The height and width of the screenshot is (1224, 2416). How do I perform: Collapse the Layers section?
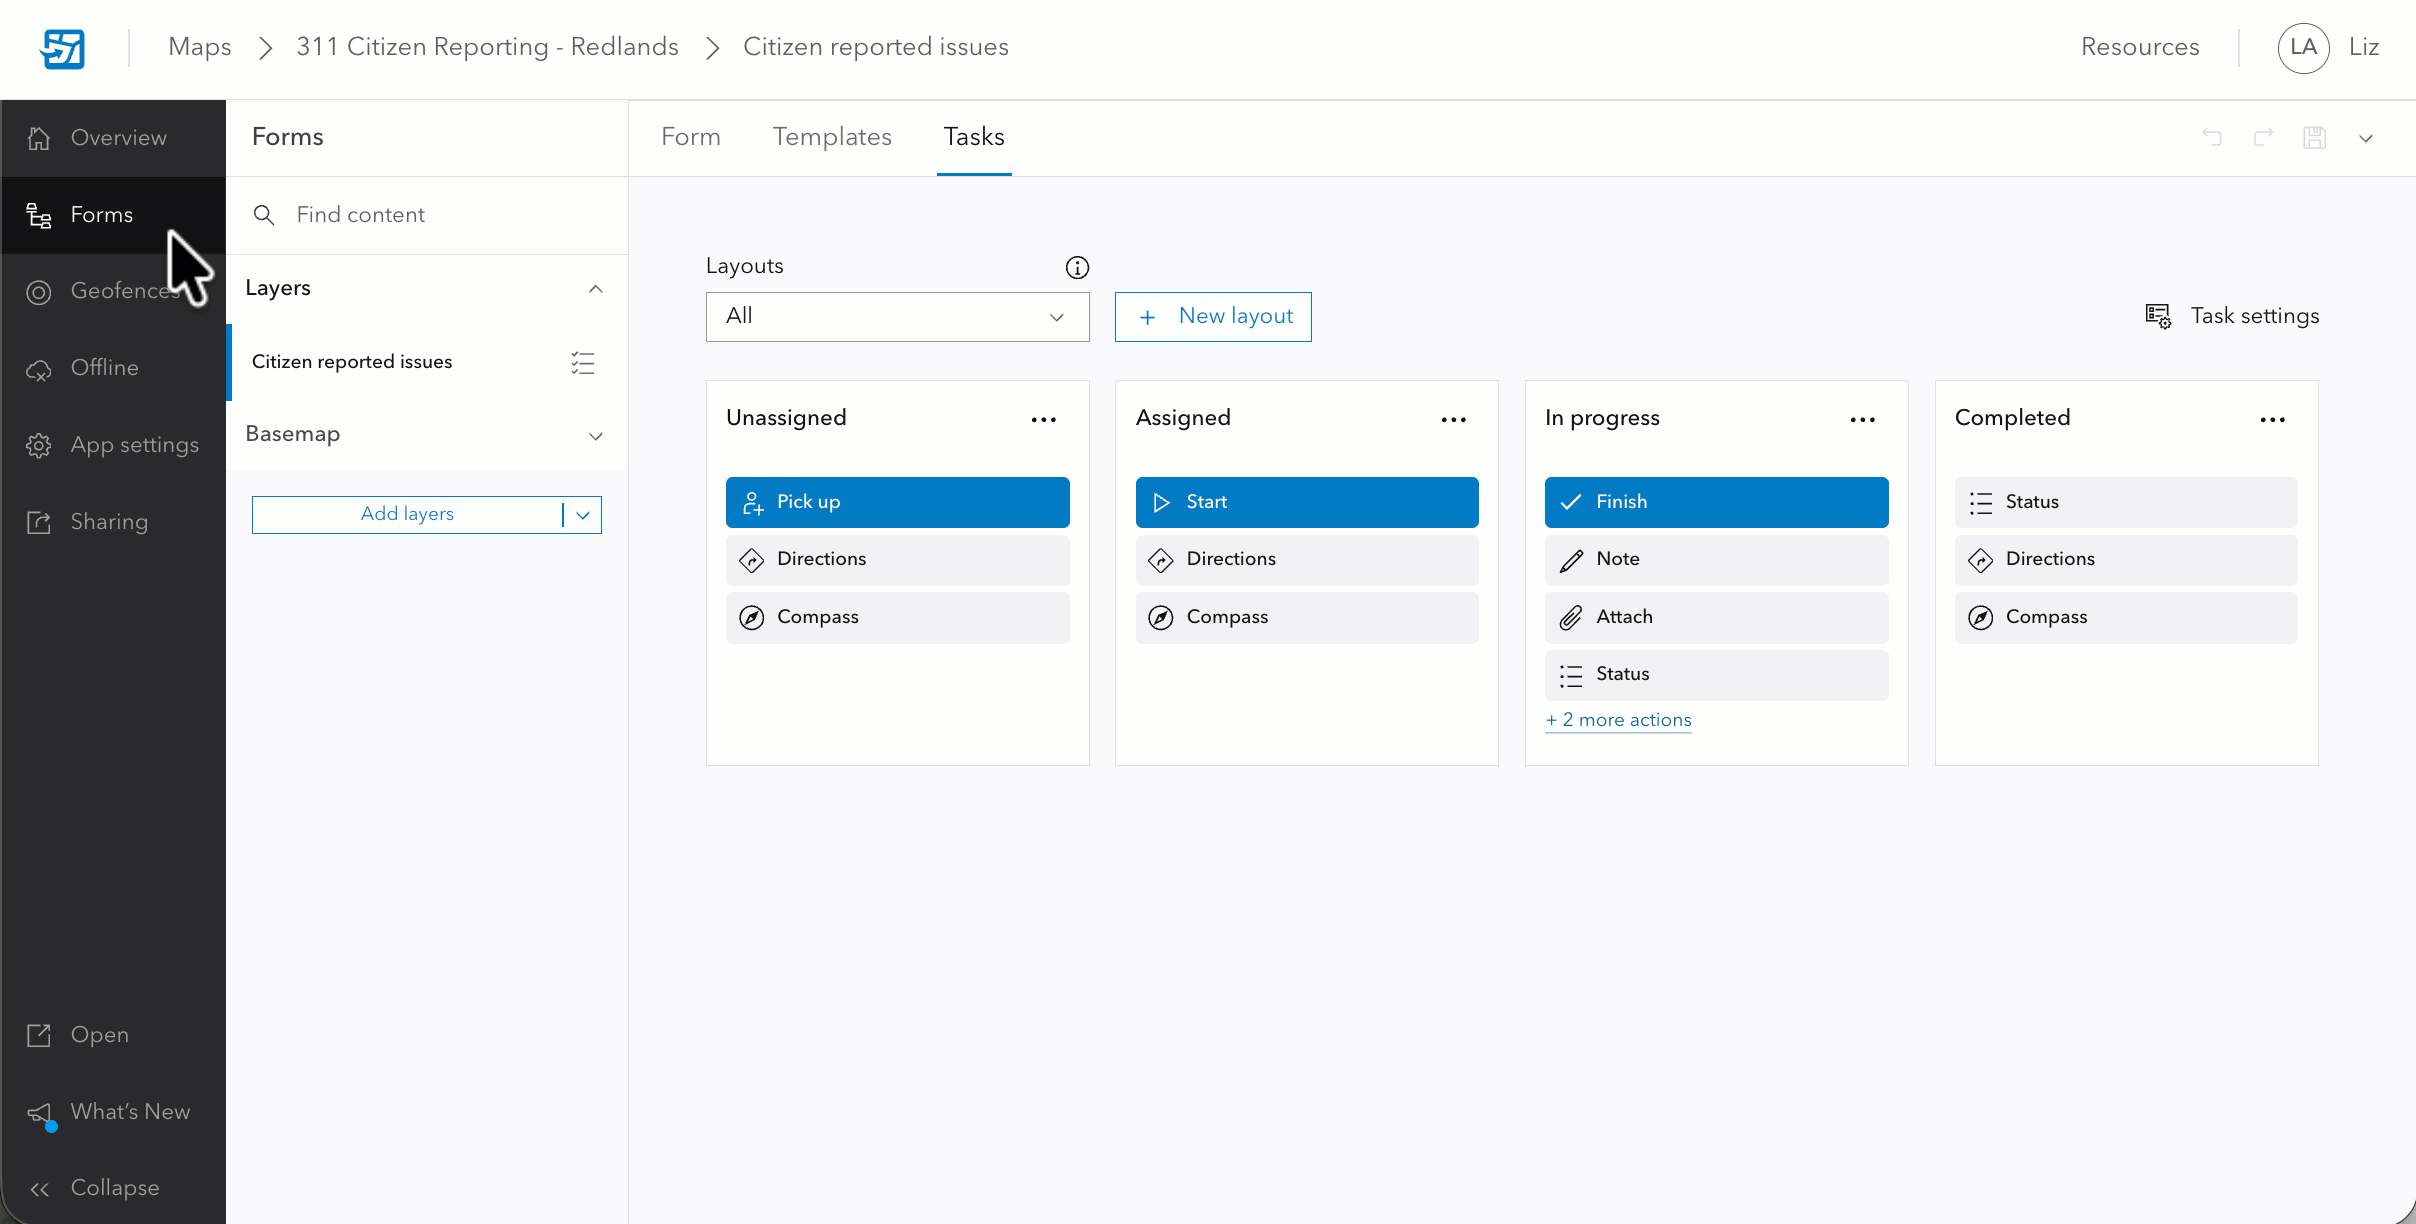[594, 289]
